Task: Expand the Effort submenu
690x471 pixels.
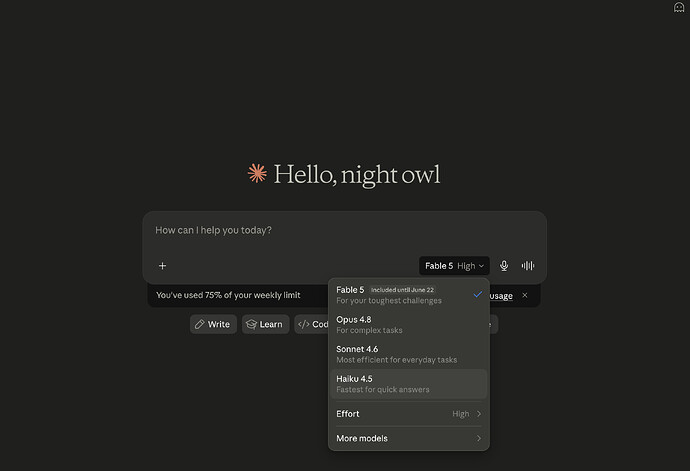Action: click(x=409, y=414)
